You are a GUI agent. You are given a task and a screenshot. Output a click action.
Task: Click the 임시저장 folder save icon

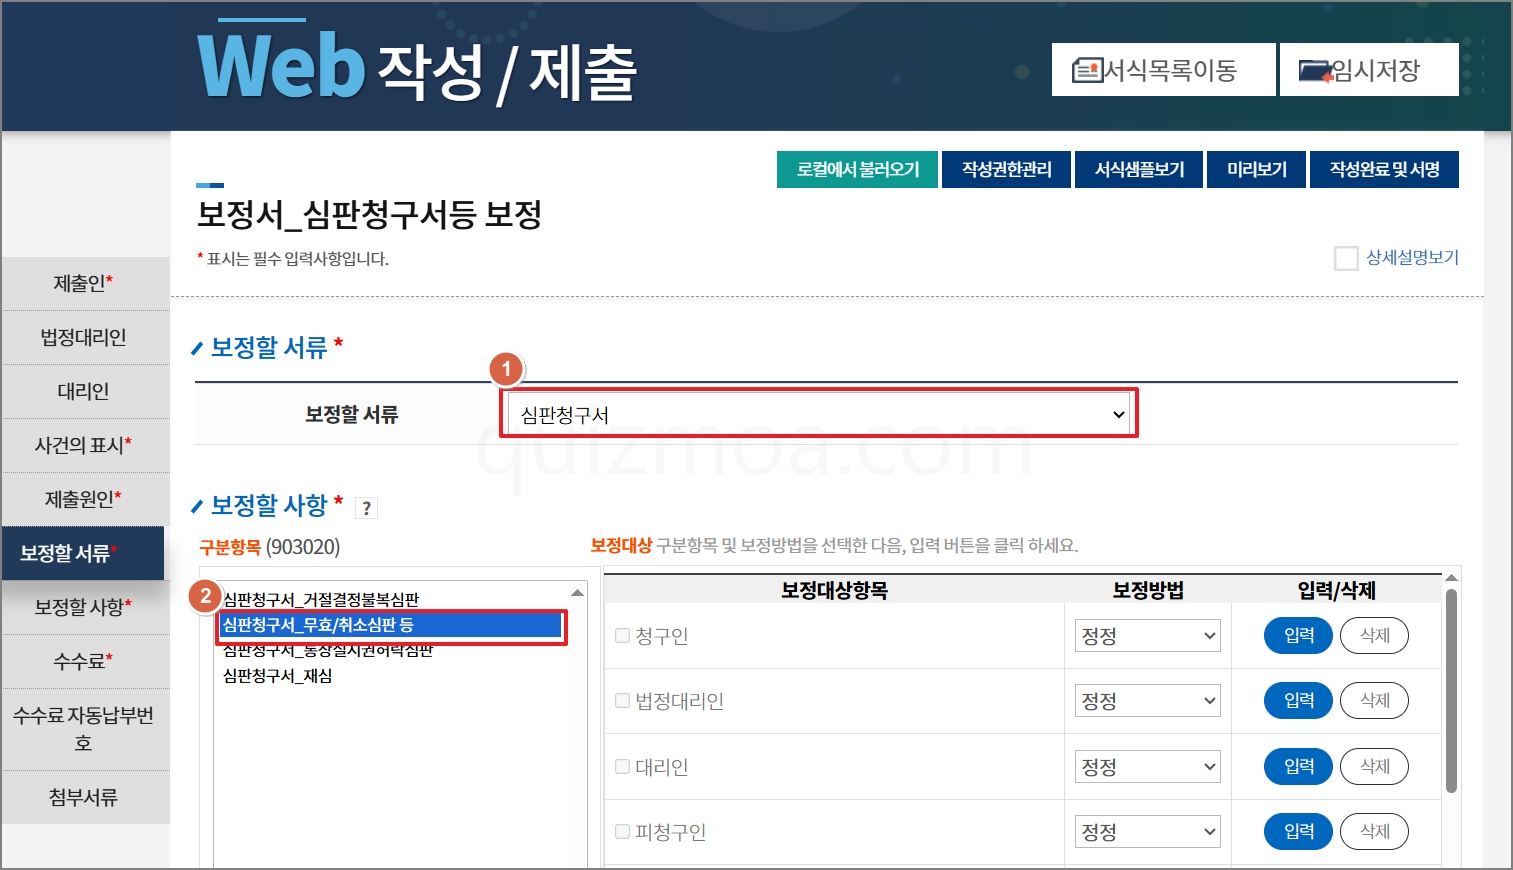pos(1316,71)
